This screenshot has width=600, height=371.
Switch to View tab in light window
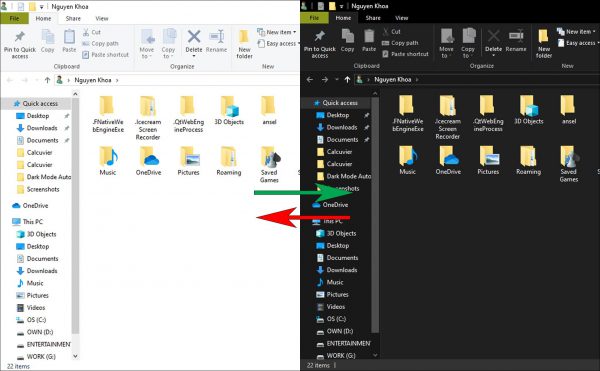pos(102,18)
